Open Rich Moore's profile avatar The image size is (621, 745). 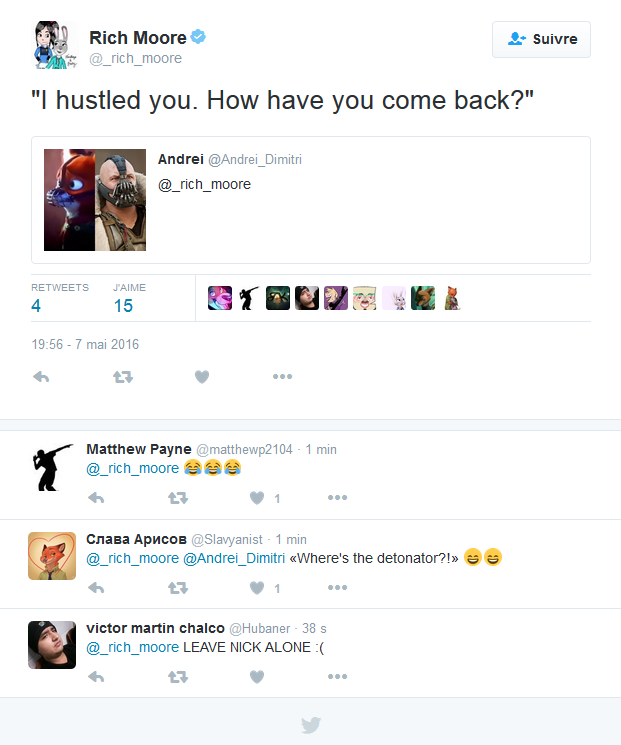(x=55, y=45)
